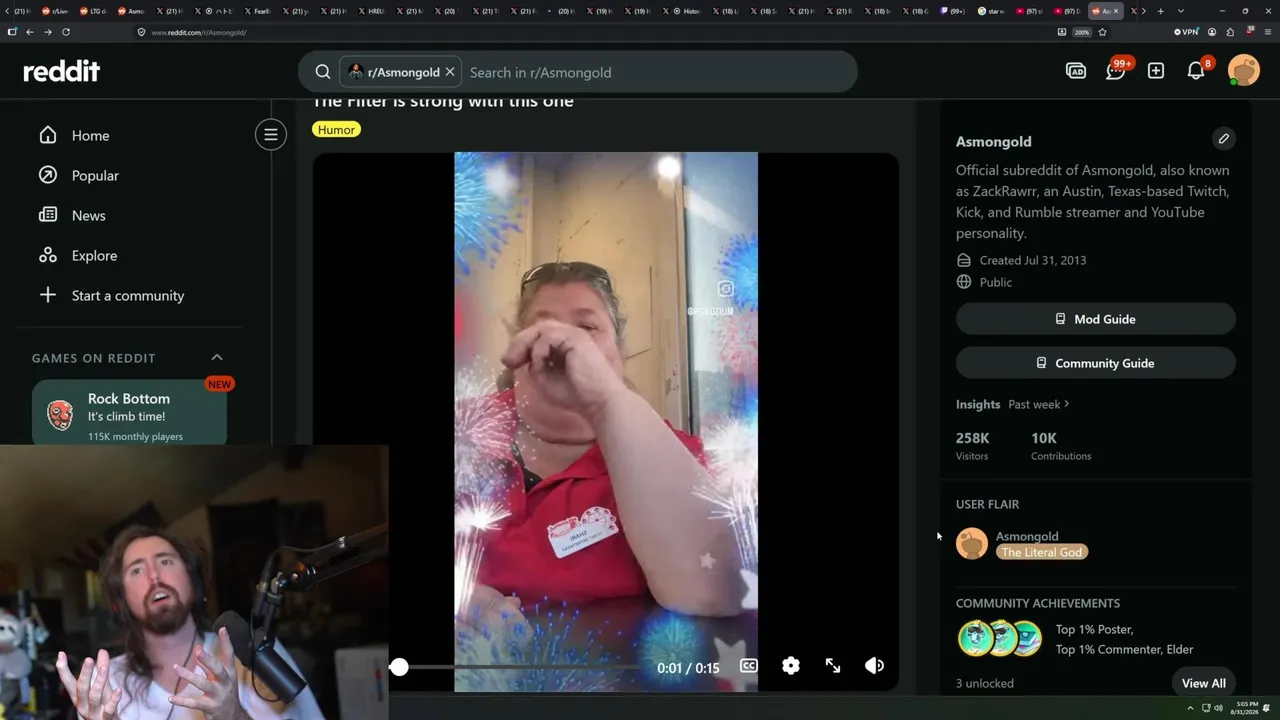1280x720 pixels.
Task: Click the Humor post flair
Action: tap(336, 129)
